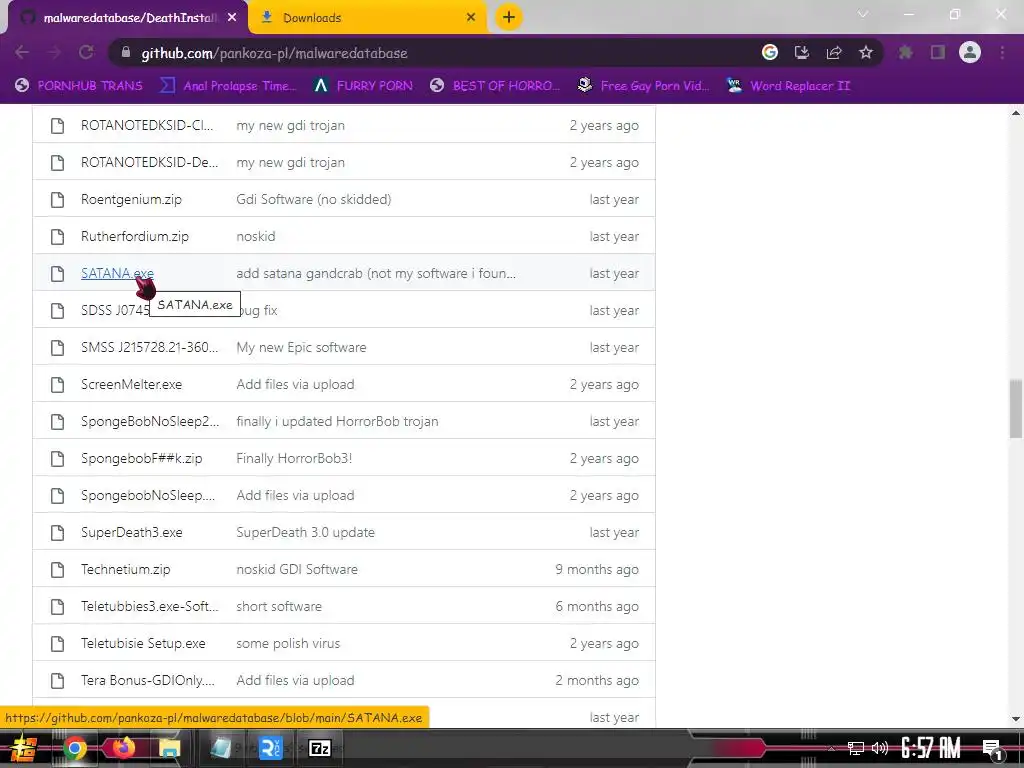Click file icon beside Tera Bonus-GDIOnly
Screen dimensions: 1024x768
(57, 680)
